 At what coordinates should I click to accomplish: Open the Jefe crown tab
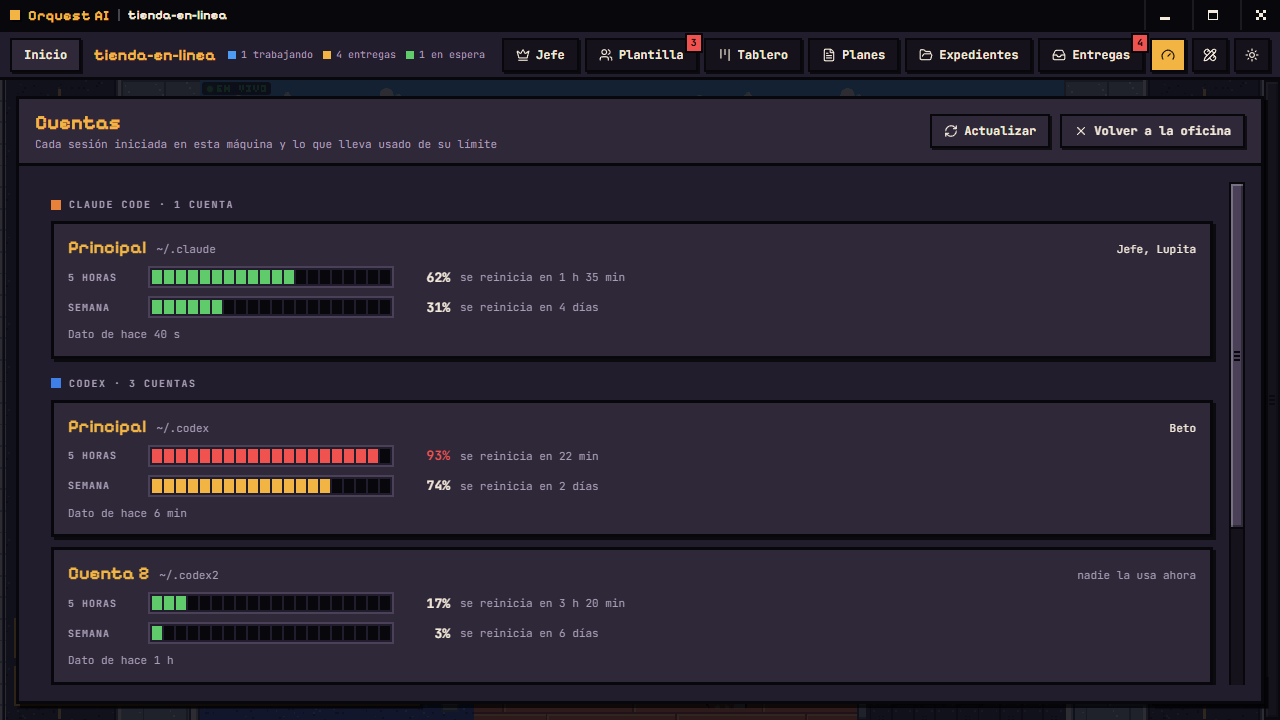[x=540, y=55]
